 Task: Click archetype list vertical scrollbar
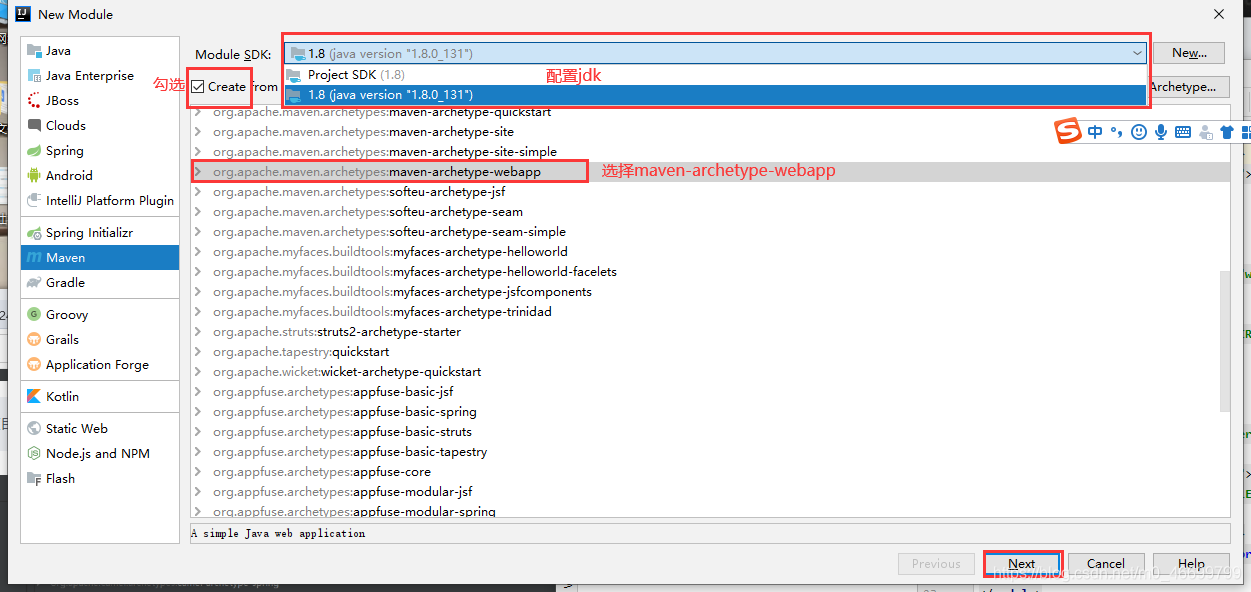(x=1225, y=340)
